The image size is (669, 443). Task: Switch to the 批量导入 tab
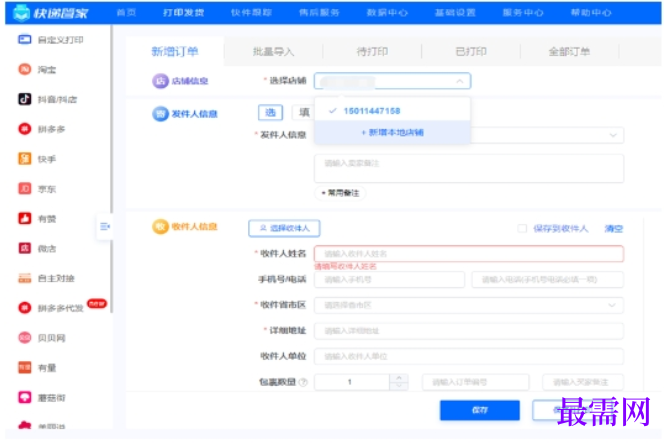(273, 52)
